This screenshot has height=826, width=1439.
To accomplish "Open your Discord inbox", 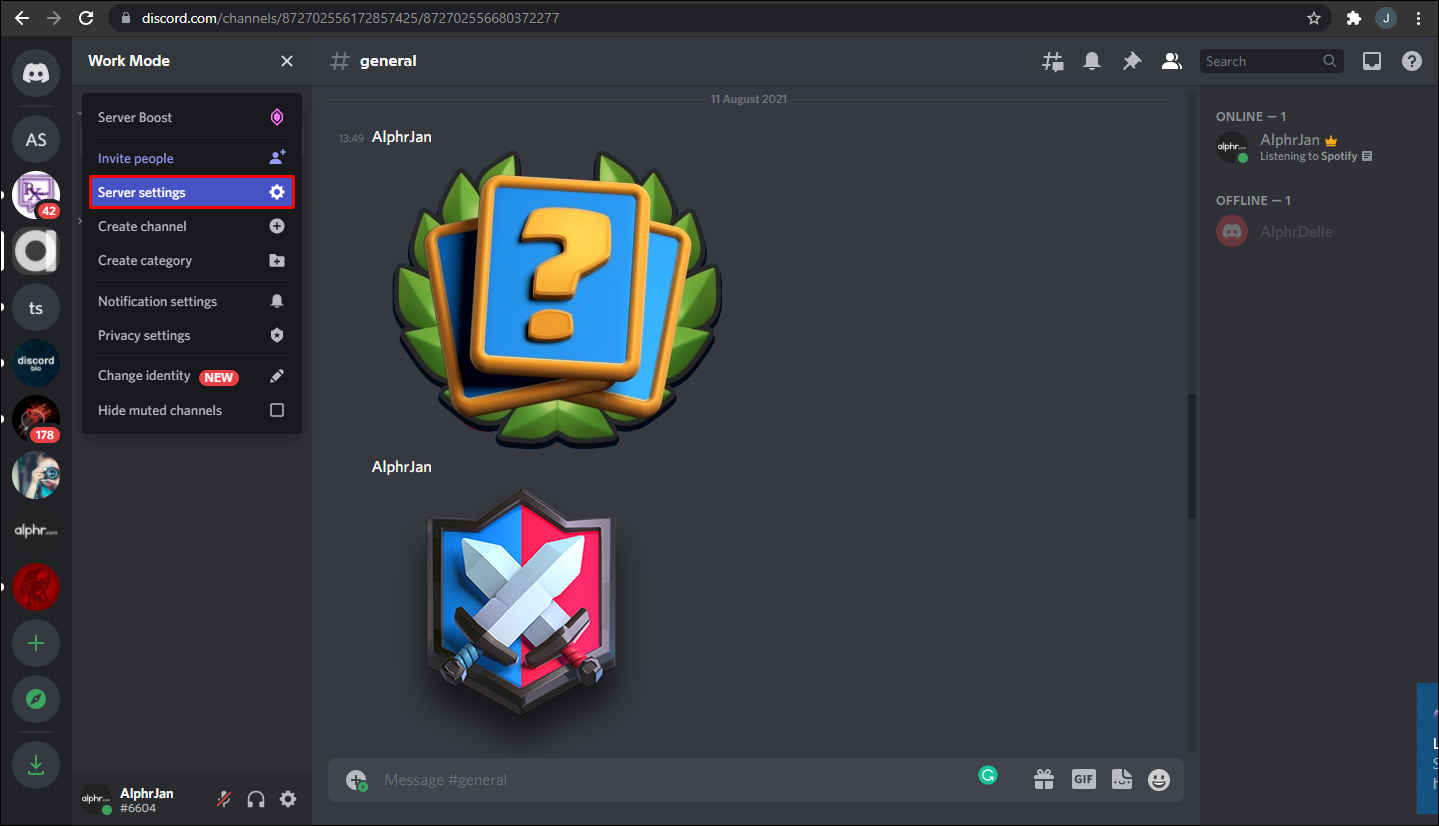I will tap(1371, 61).
